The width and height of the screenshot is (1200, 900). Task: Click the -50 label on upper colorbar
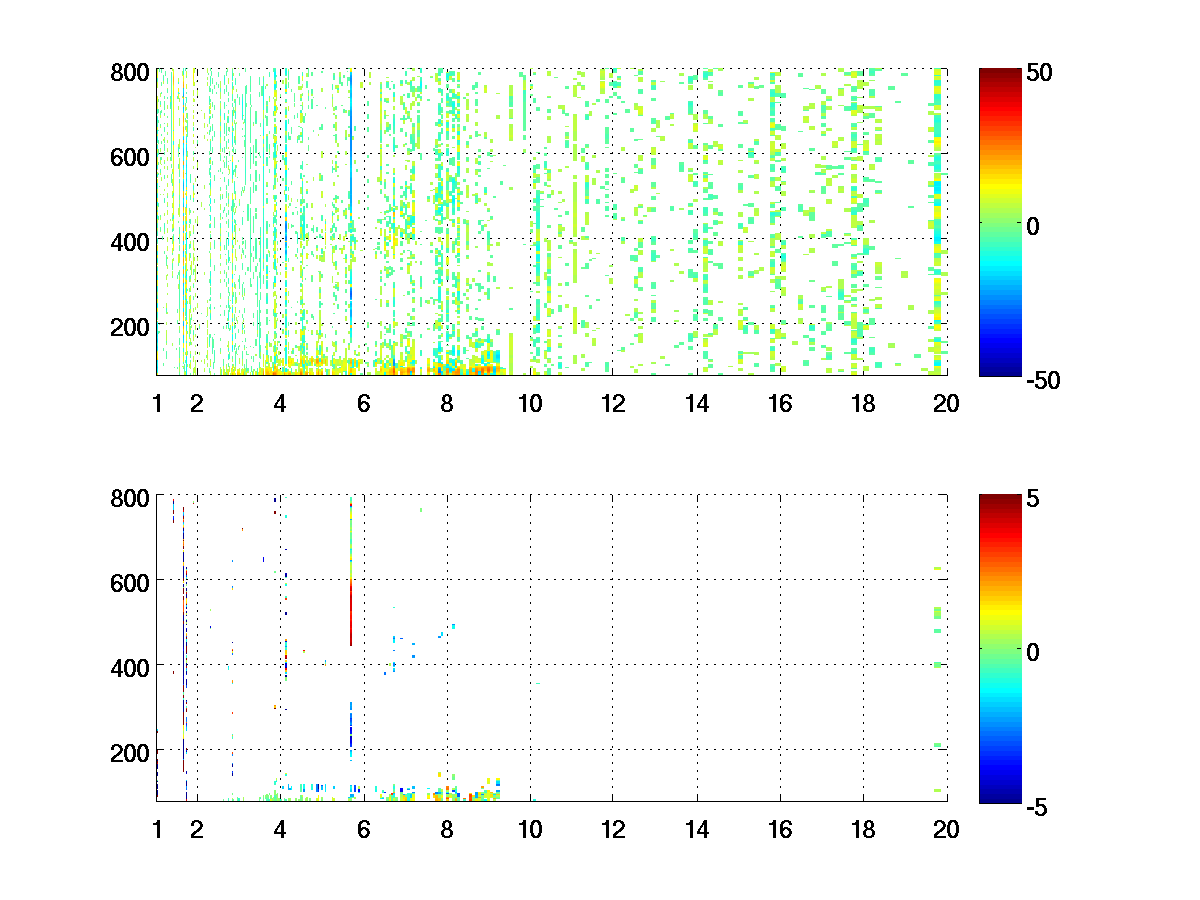[1044, 380]
